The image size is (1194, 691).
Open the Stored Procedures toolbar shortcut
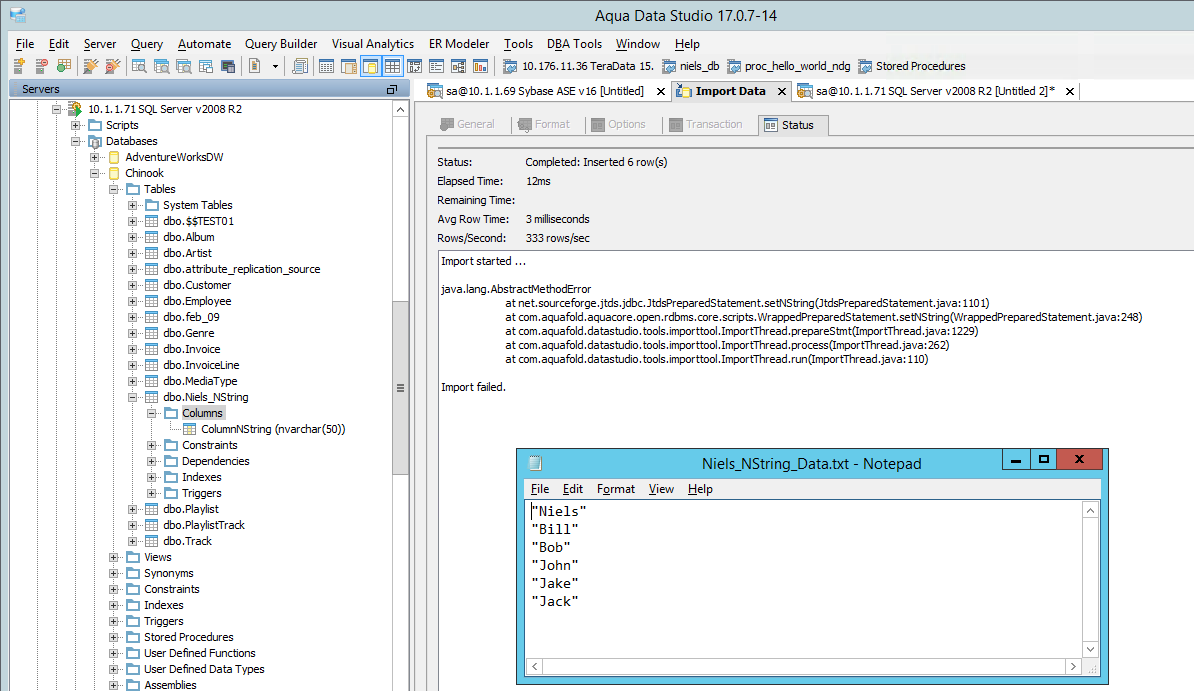[911, 66]
